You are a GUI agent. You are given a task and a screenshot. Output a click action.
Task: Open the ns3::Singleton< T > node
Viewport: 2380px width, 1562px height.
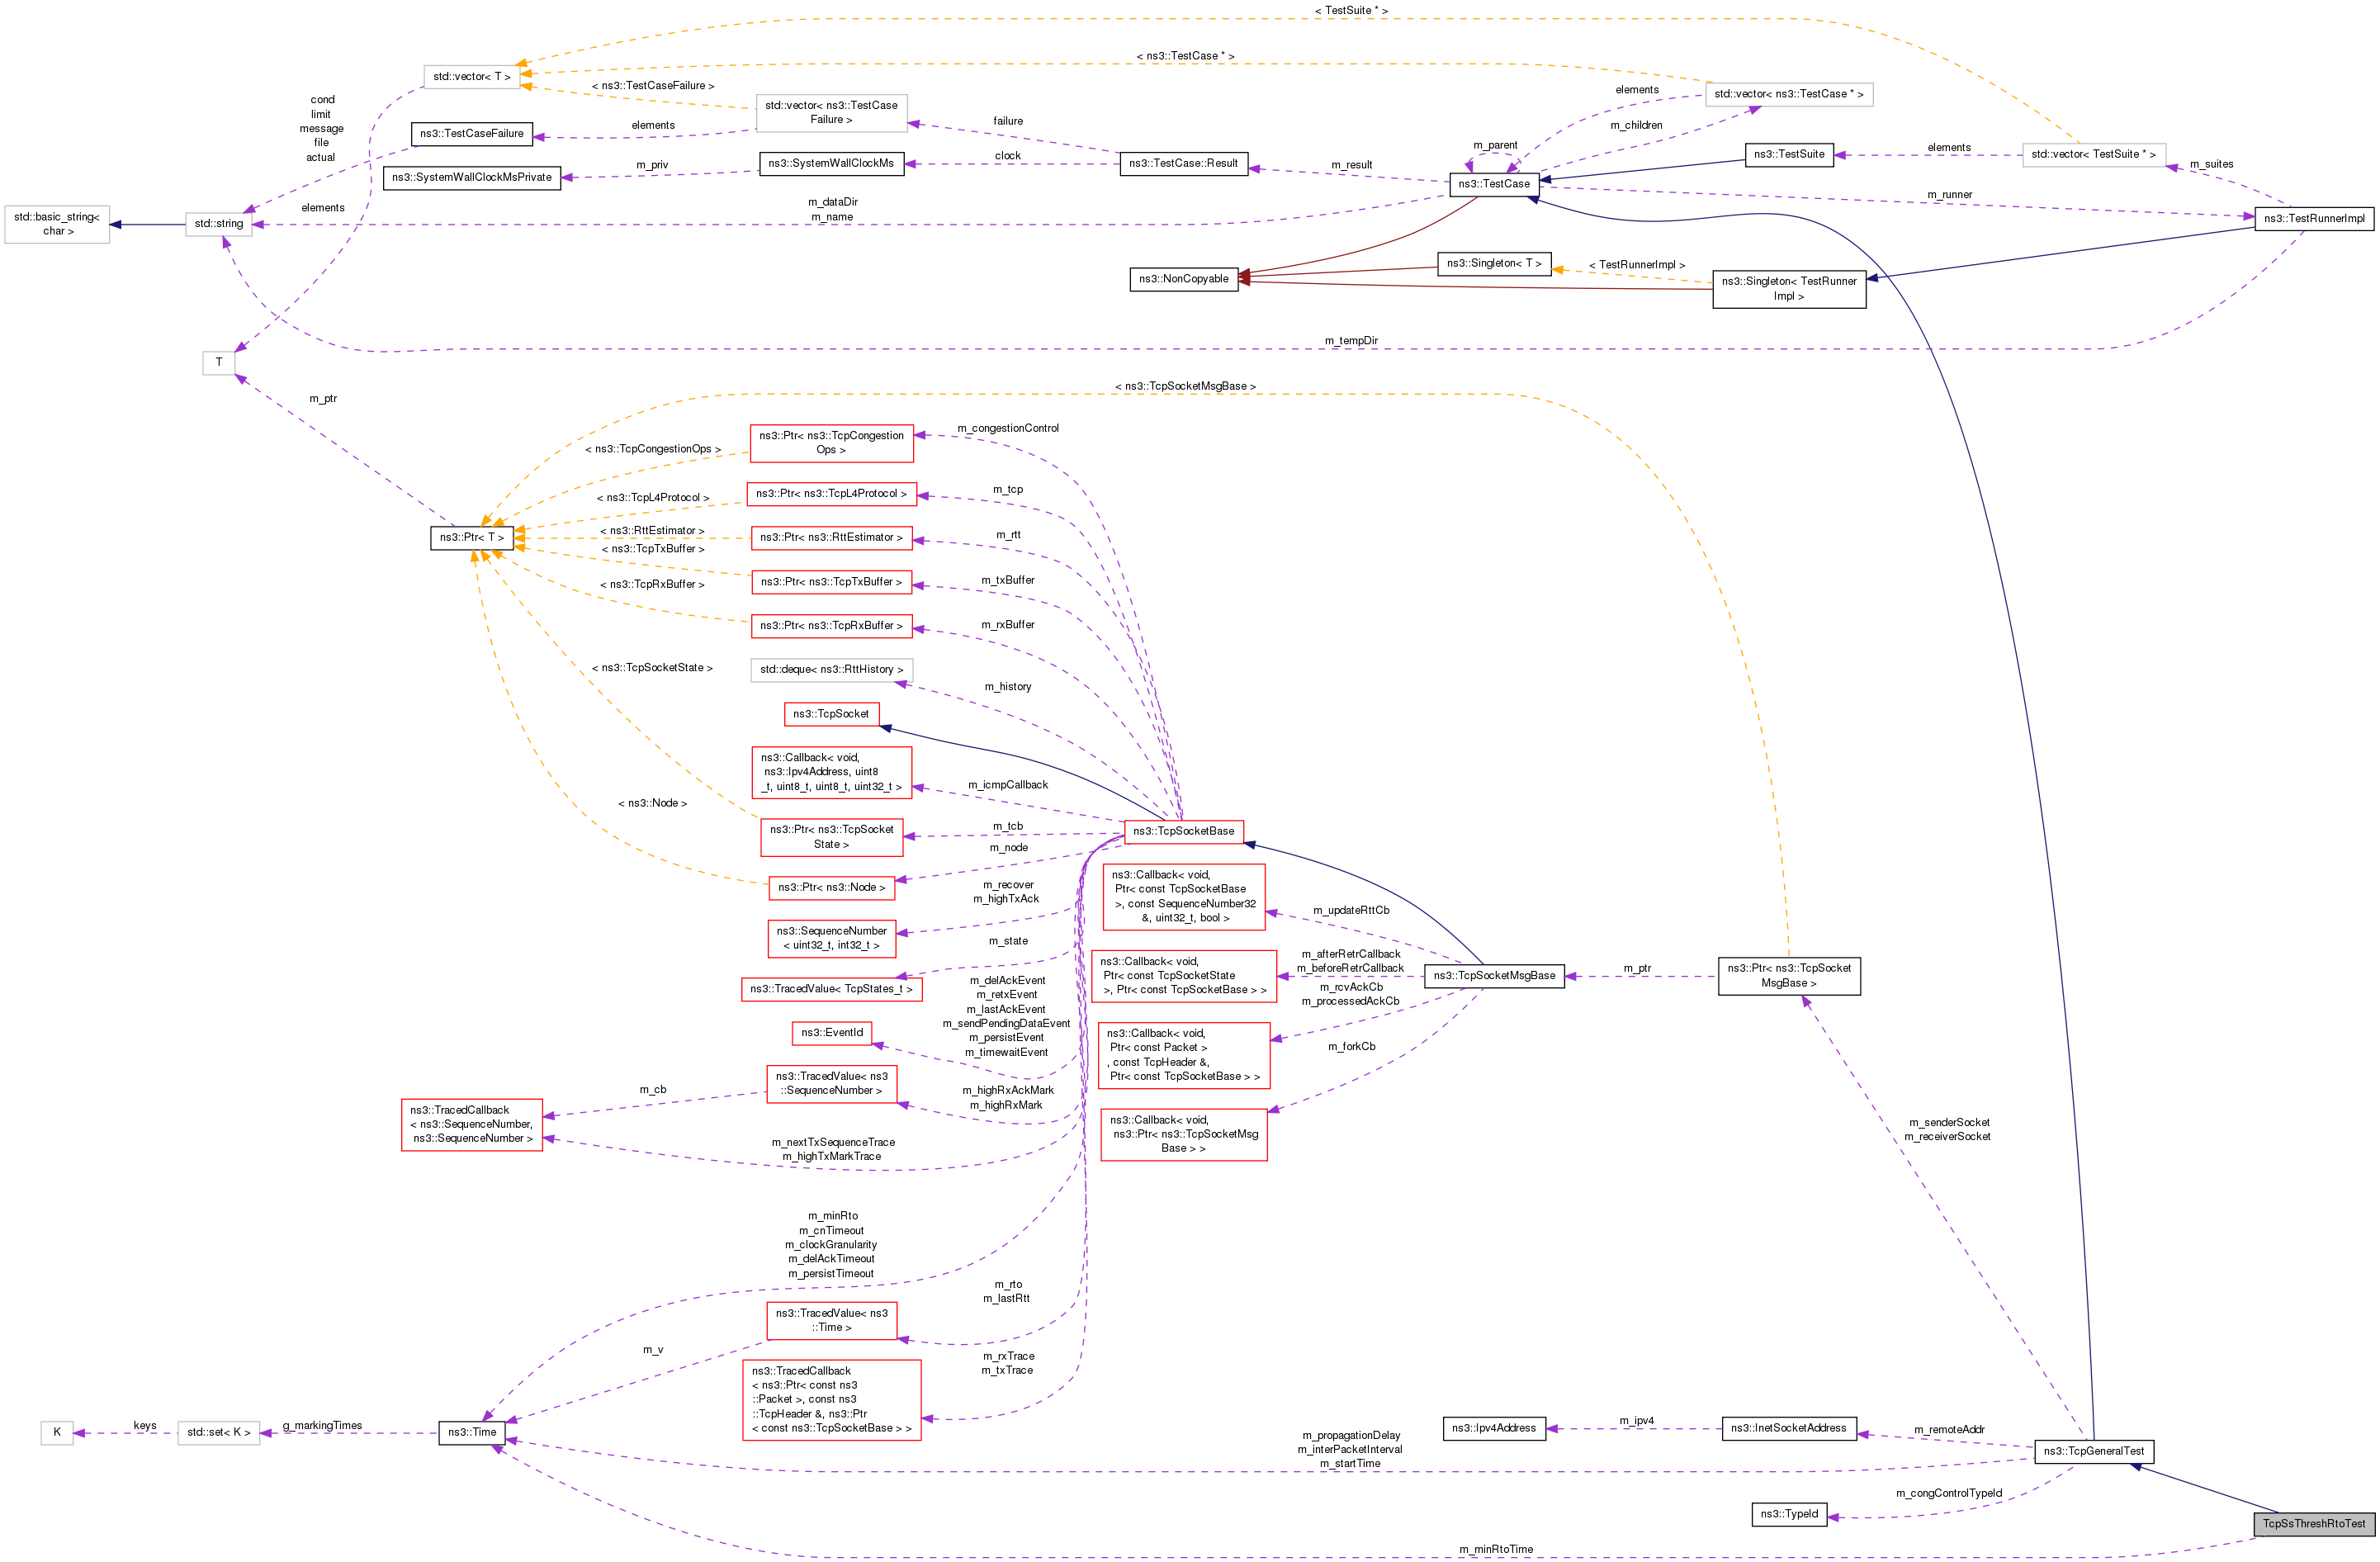pos(1494,263)
